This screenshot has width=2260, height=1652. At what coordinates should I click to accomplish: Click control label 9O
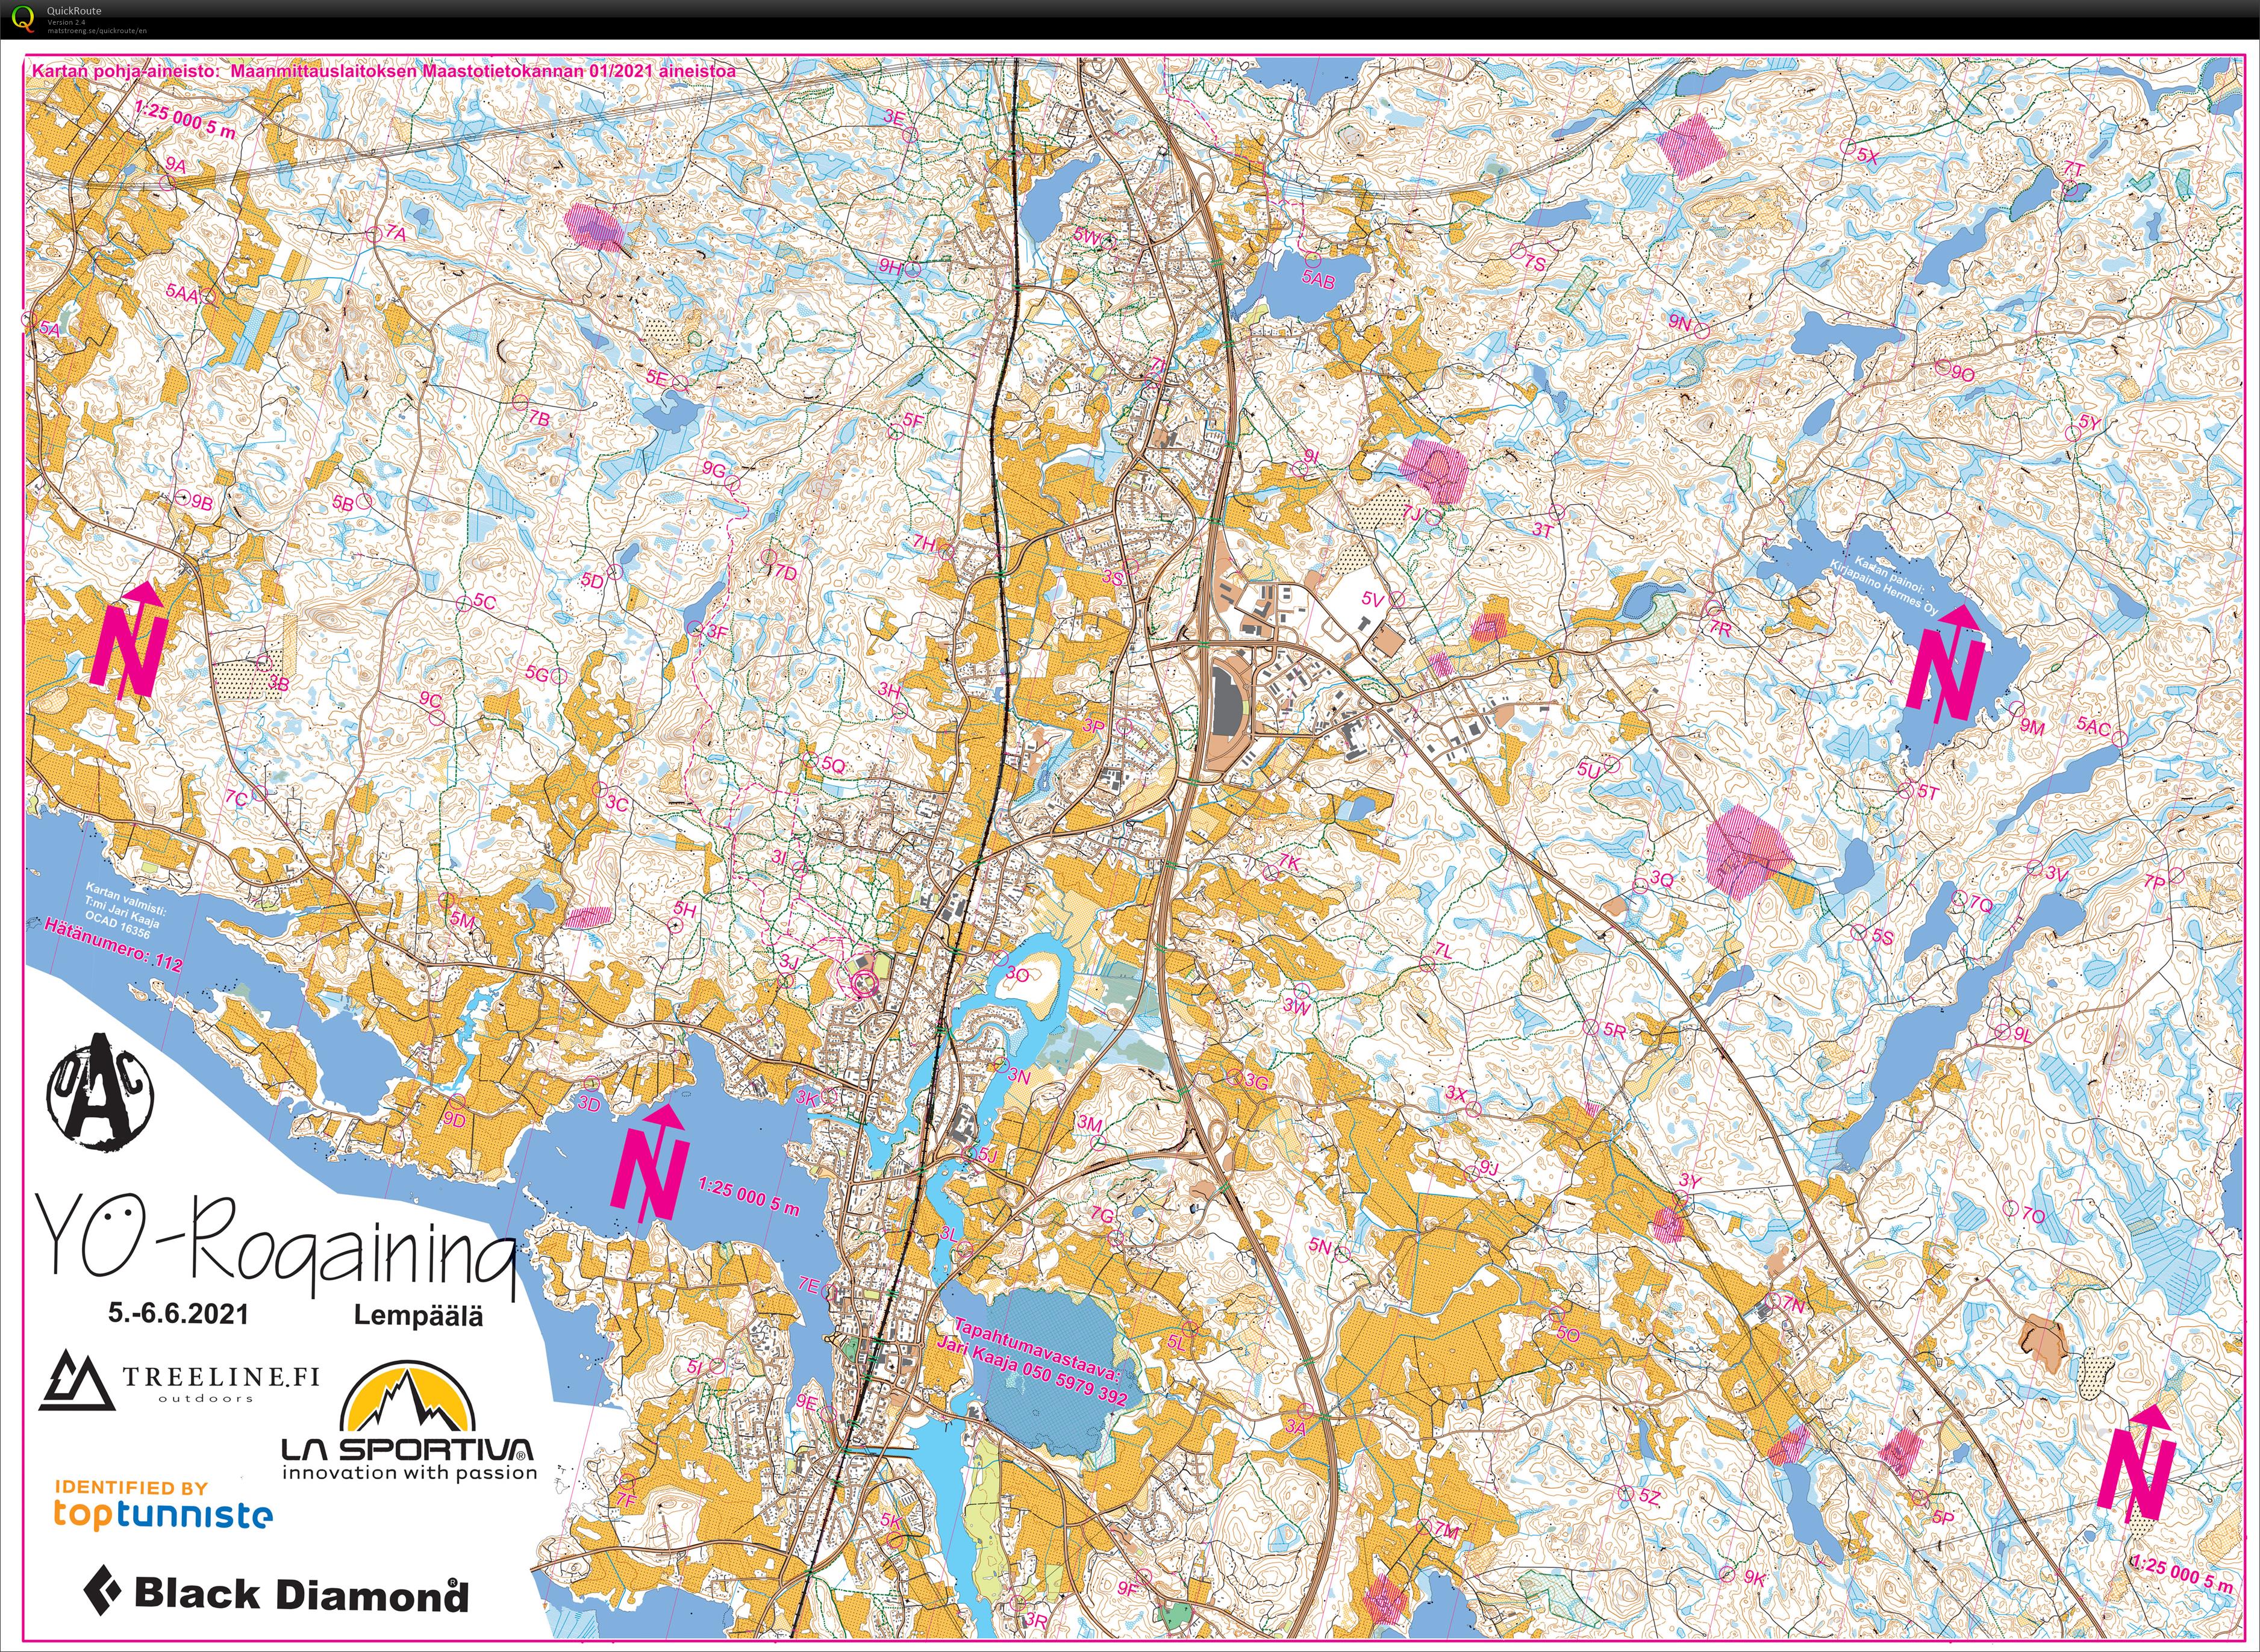click(x=1964, y=374)
